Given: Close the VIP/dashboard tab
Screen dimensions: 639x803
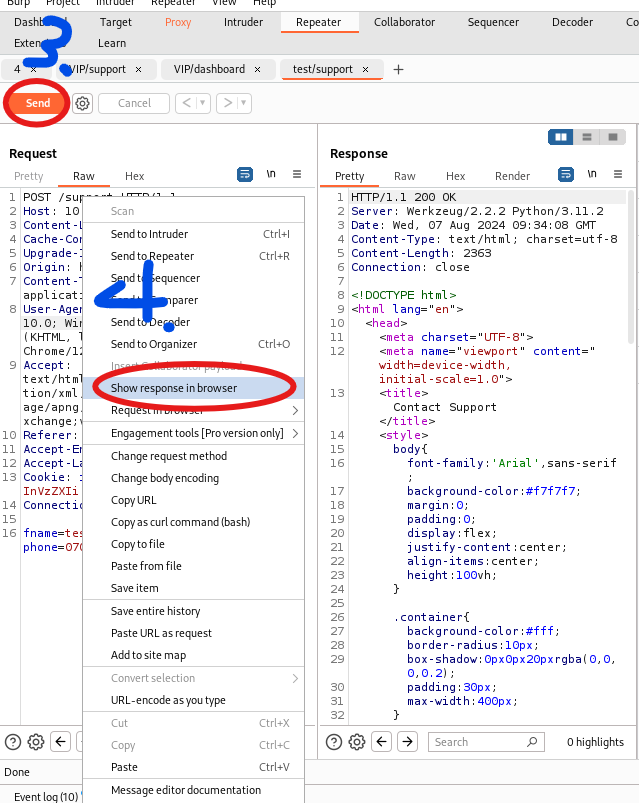Looking at the screenshot, I should point(258,70).
